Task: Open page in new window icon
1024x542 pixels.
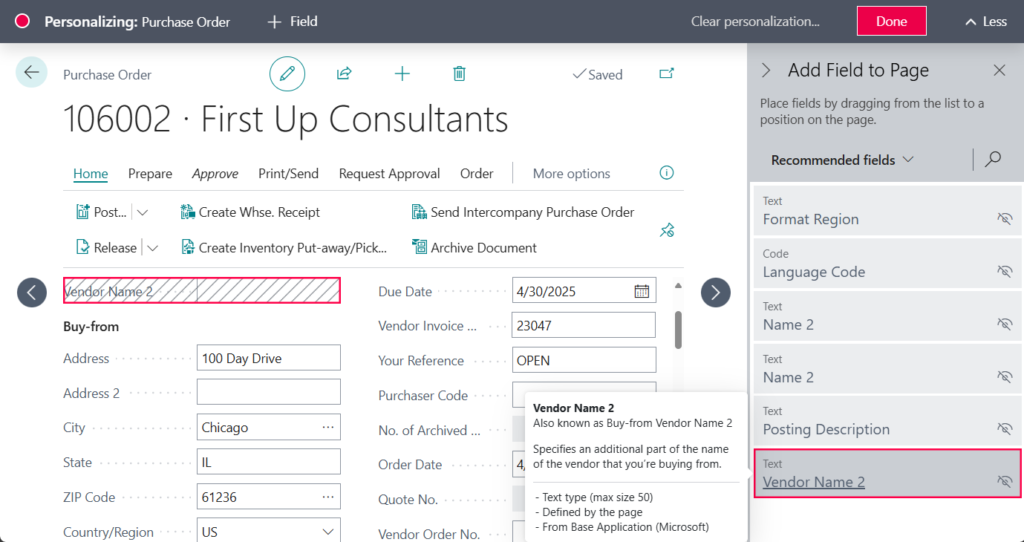Action: [667, 73]
